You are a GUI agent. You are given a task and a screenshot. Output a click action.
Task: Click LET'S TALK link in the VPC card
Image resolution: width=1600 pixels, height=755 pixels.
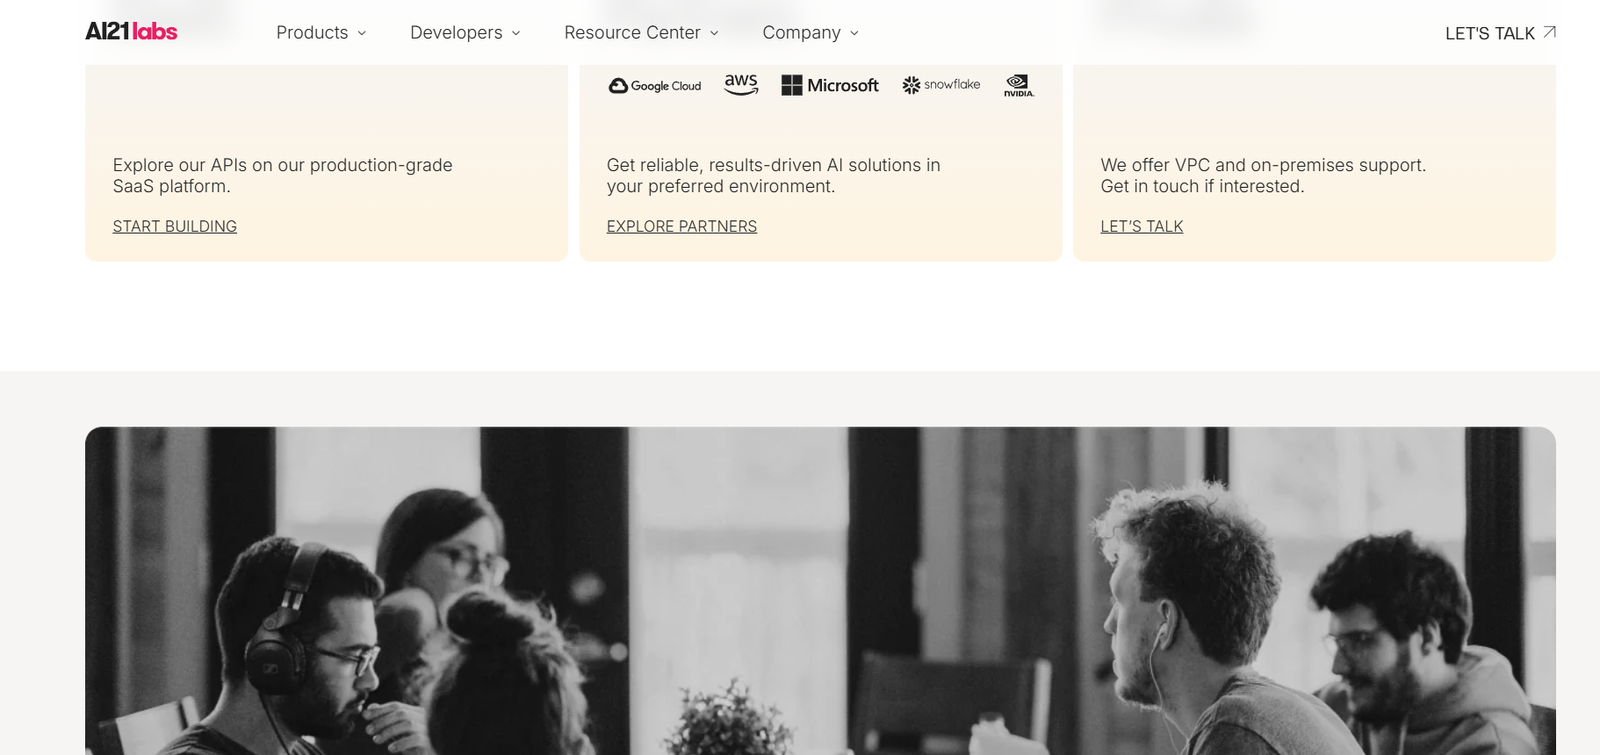tap(1141, 226)
